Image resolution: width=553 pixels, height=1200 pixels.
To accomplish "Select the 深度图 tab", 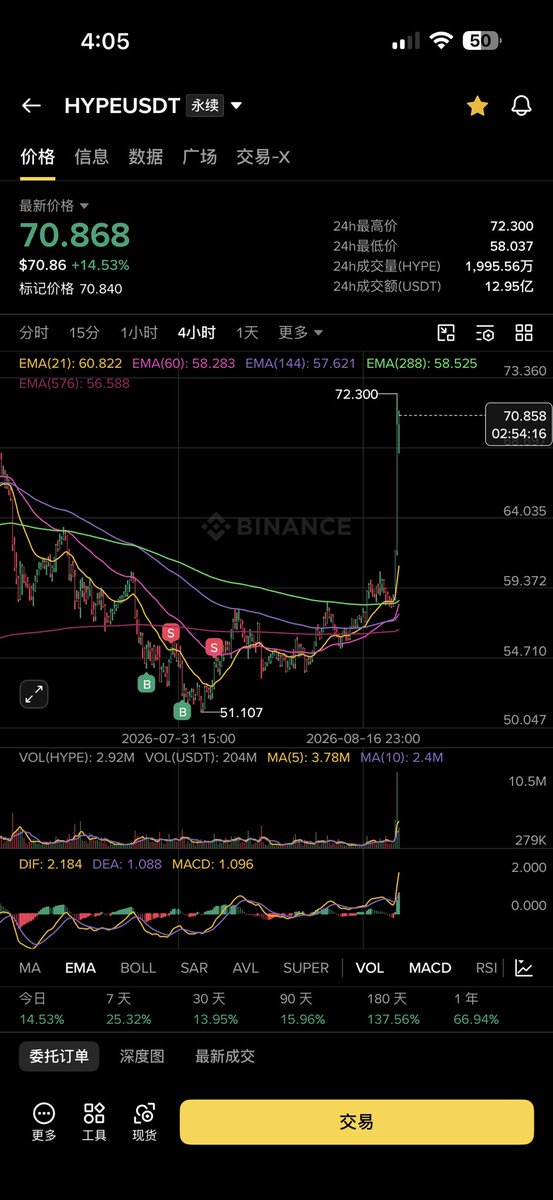I will click(142, 1056).
